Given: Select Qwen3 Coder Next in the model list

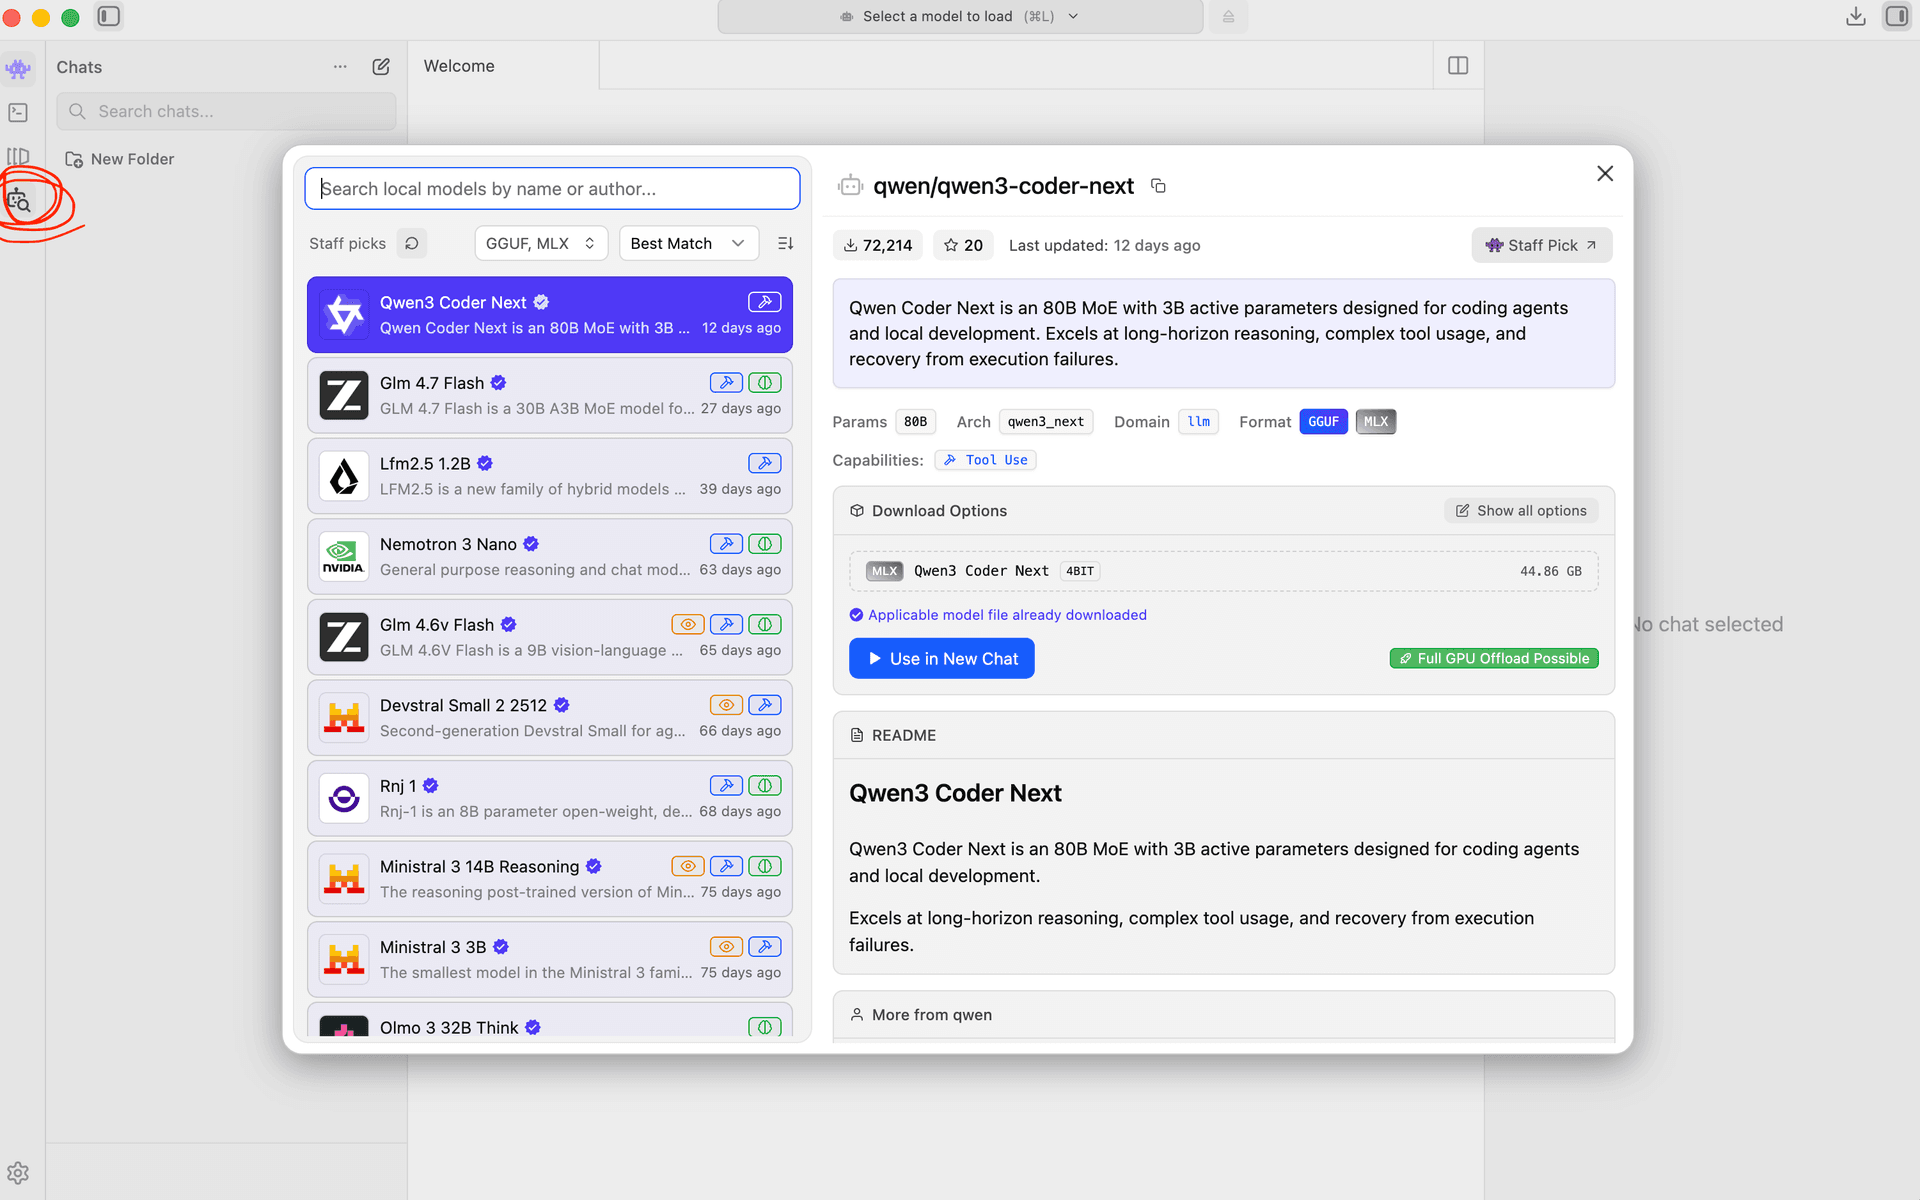Looking at the screenshot, I should [550, 315].
